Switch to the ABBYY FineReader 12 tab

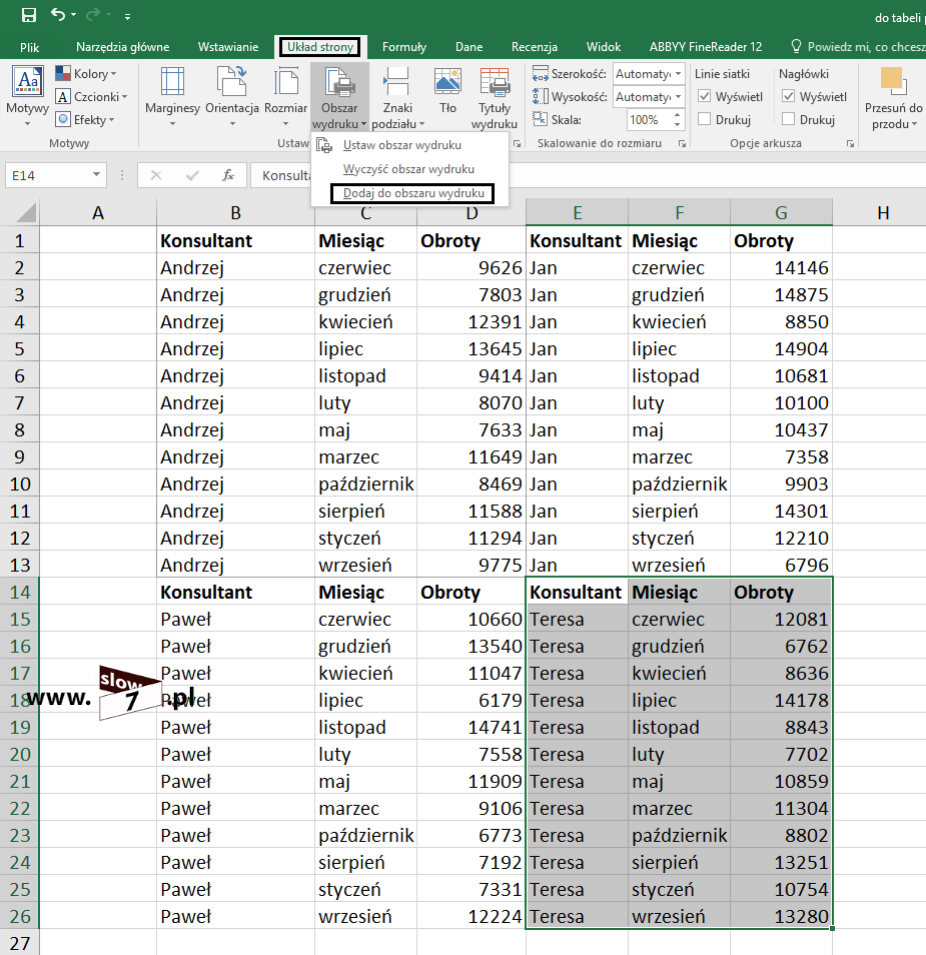click(x=705, y=47)
